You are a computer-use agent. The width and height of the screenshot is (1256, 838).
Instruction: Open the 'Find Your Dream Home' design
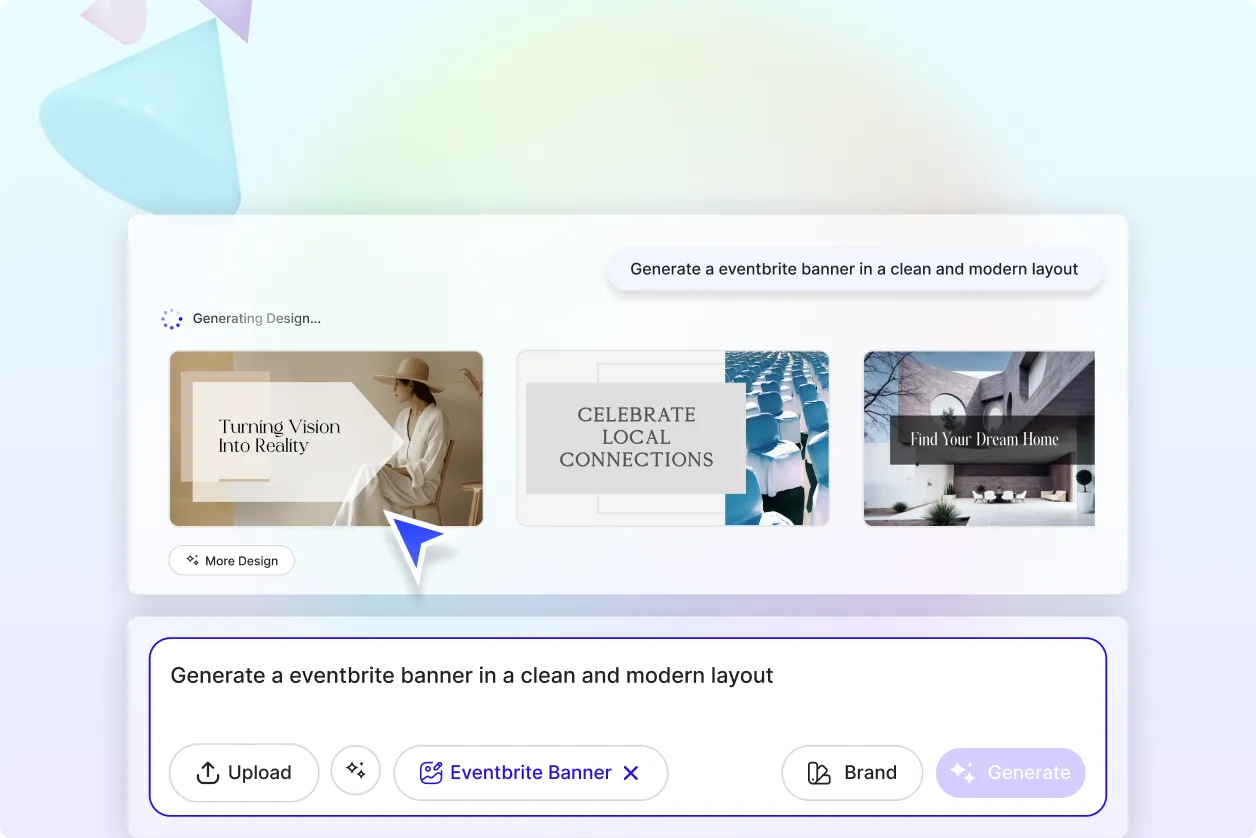pos(979,438)
